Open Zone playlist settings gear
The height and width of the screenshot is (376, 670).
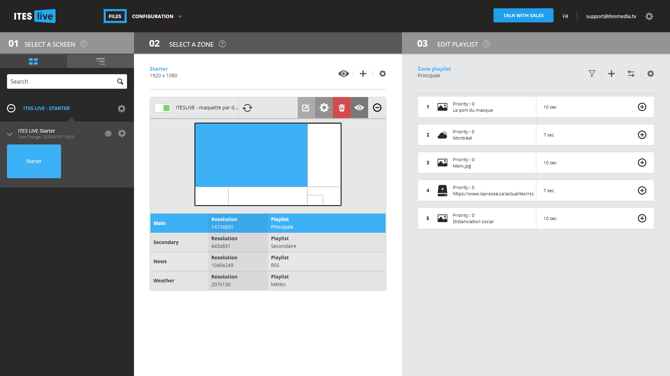(650, 73)
